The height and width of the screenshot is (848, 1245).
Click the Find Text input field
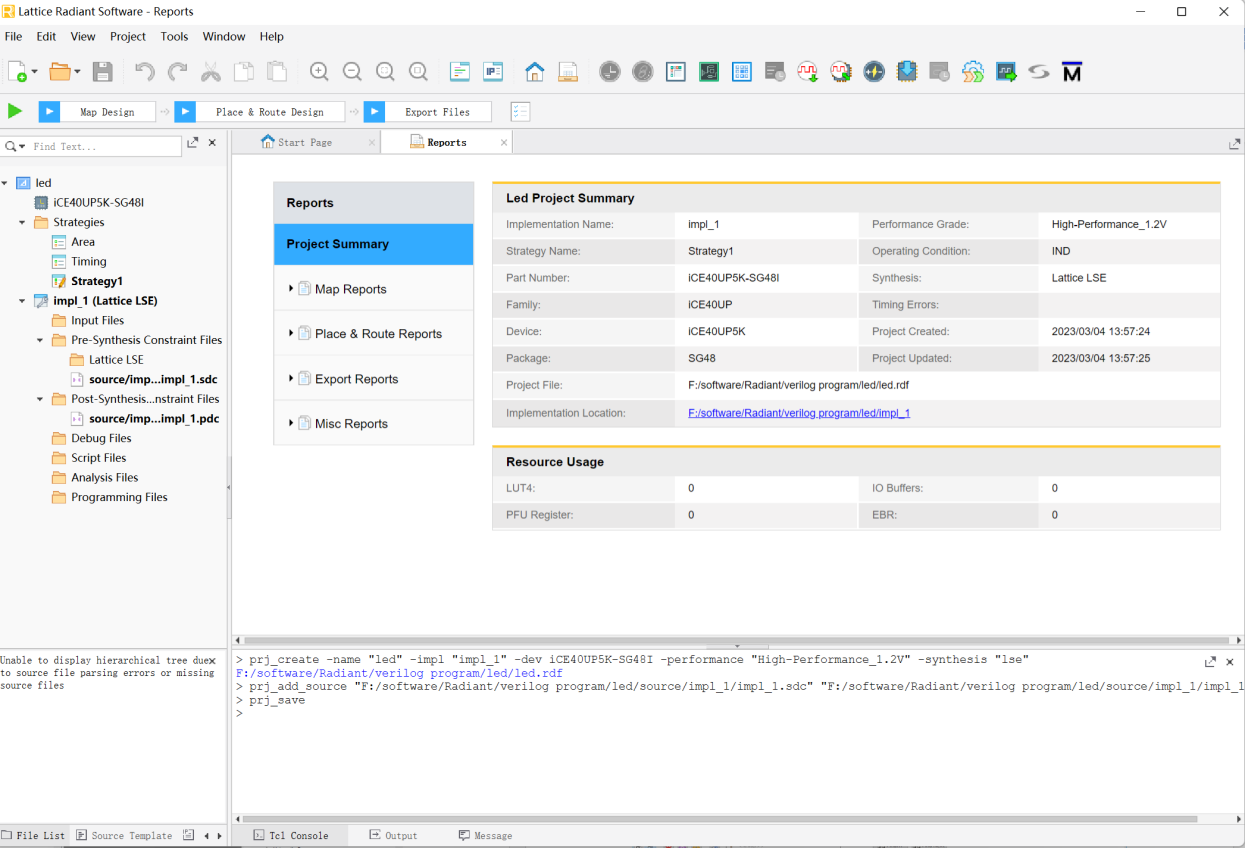[x=105, y=146]
